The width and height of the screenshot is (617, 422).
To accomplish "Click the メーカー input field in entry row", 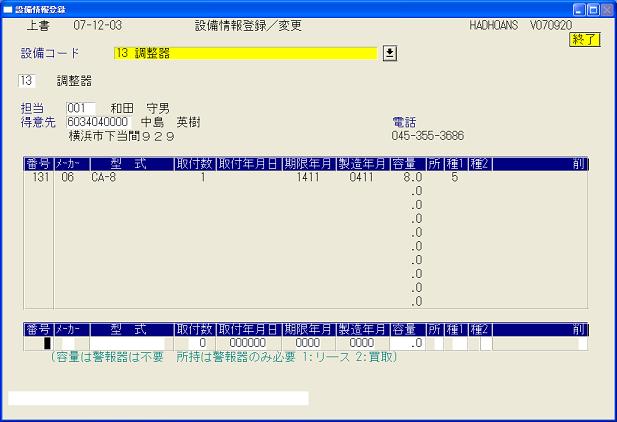I will click(x=68, y=344).
